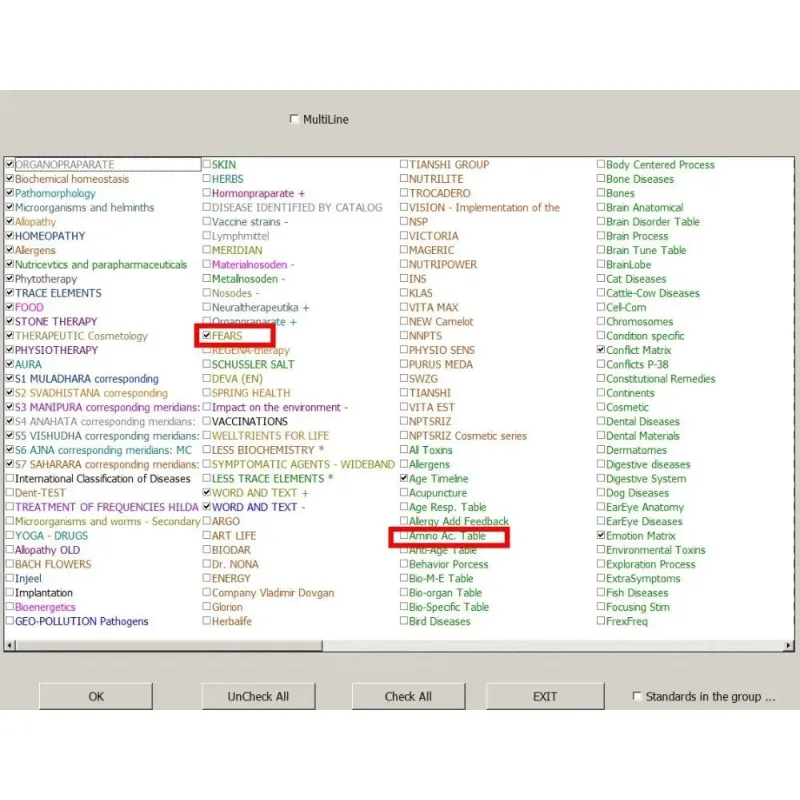Screen dimensions: 800x800
Task: Check the BACH FLOWERS checkbox
Action: pos(9,564)
